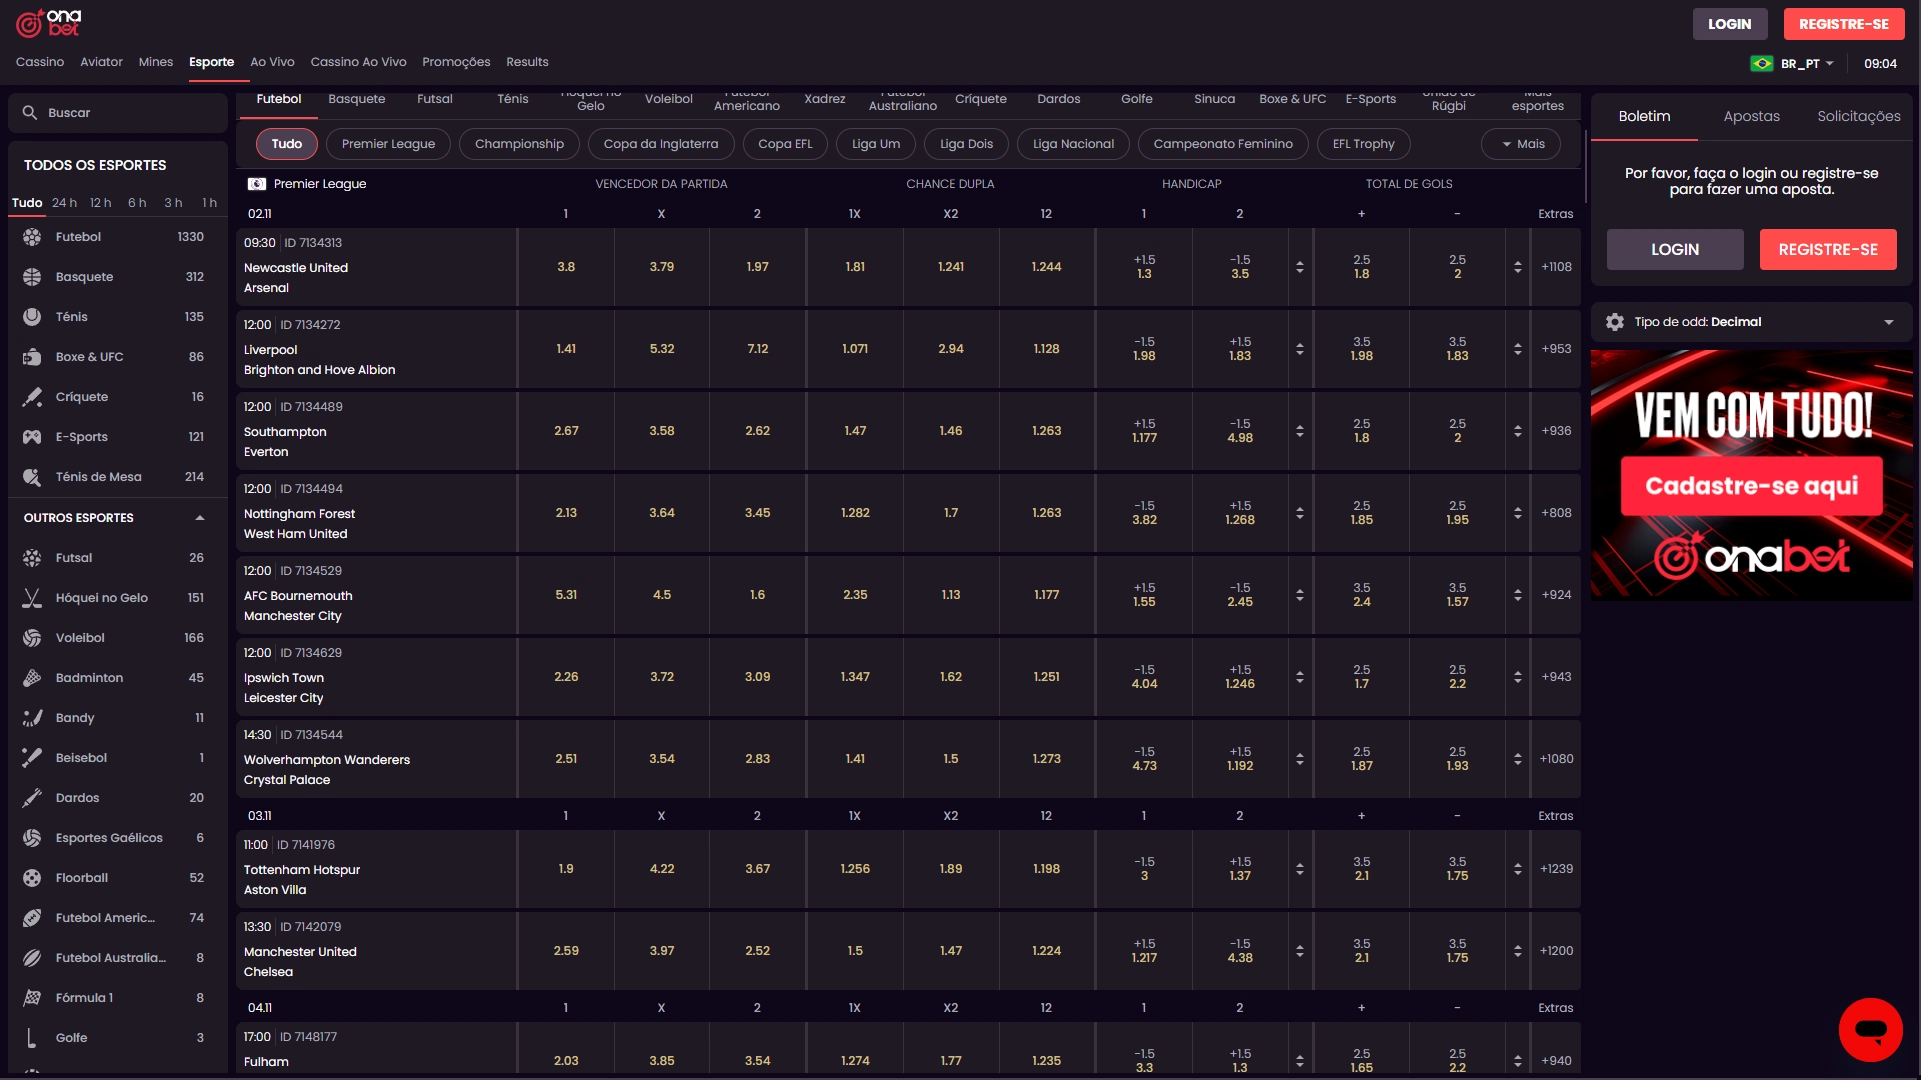Toggle the Liga Dois filter chip
Image resolution: width=1921 pixels, height=1080 pixels.
click(x=966, y=144)
